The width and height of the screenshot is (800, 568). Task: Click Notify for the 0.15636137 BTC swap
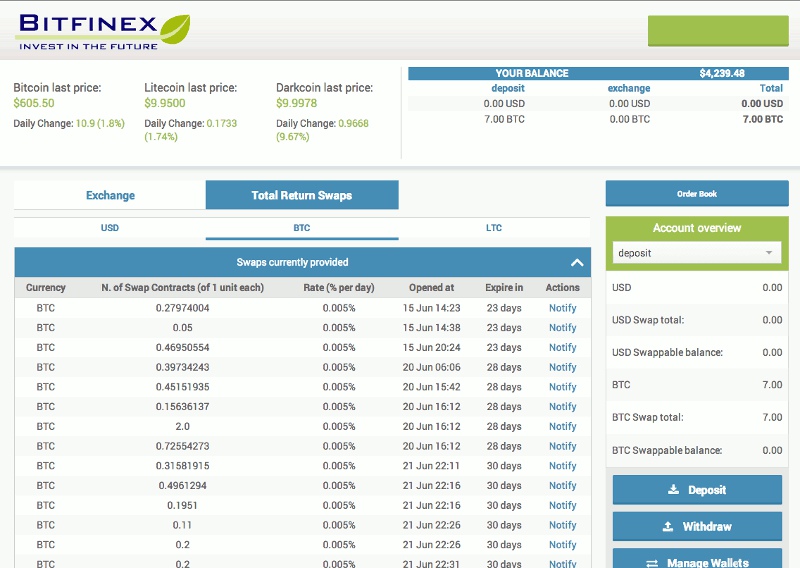click(x=562, y=407)
